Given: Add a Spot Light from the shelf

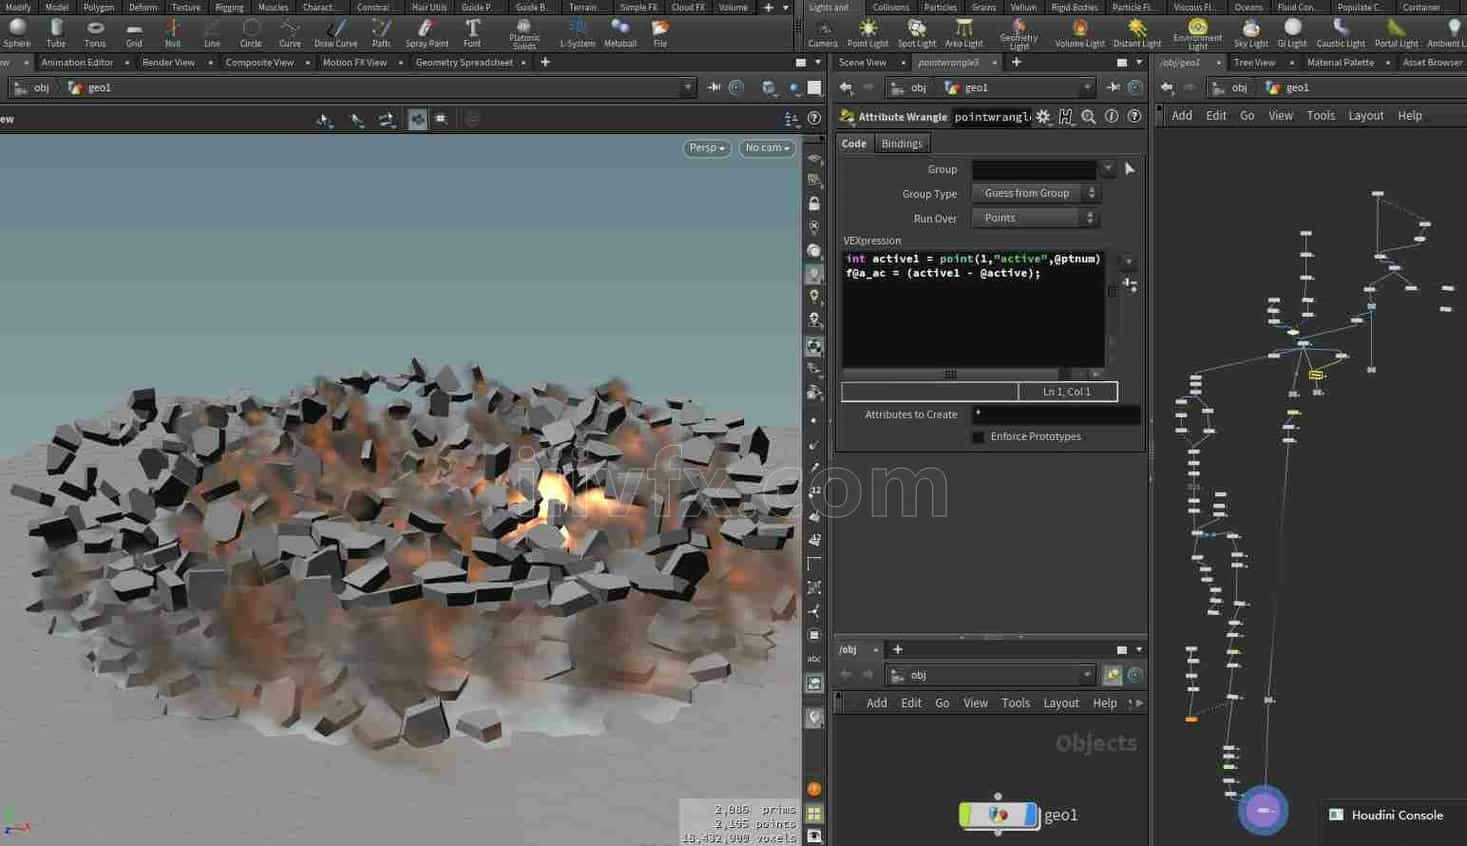Looking at the screenshot, I should click(x=916, y=33).
